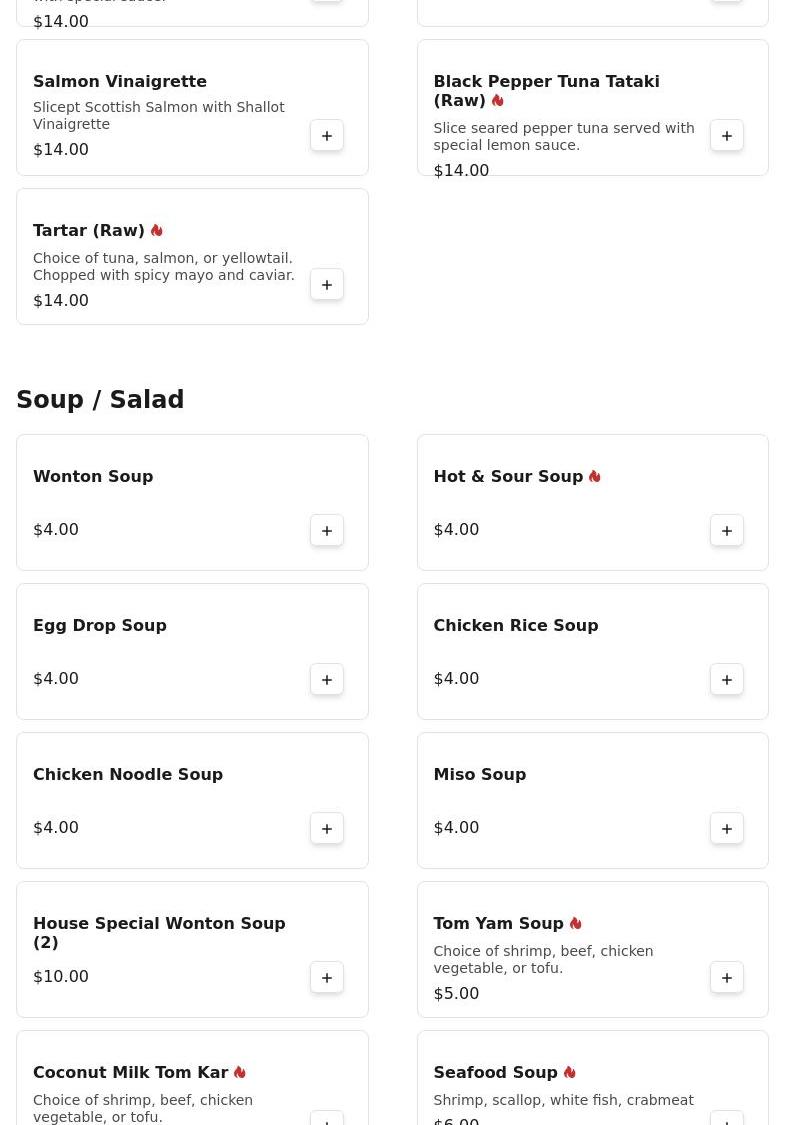Click Salmon Vinaigrette item name
Viewport: 785px width, 1125px height.
120,81
